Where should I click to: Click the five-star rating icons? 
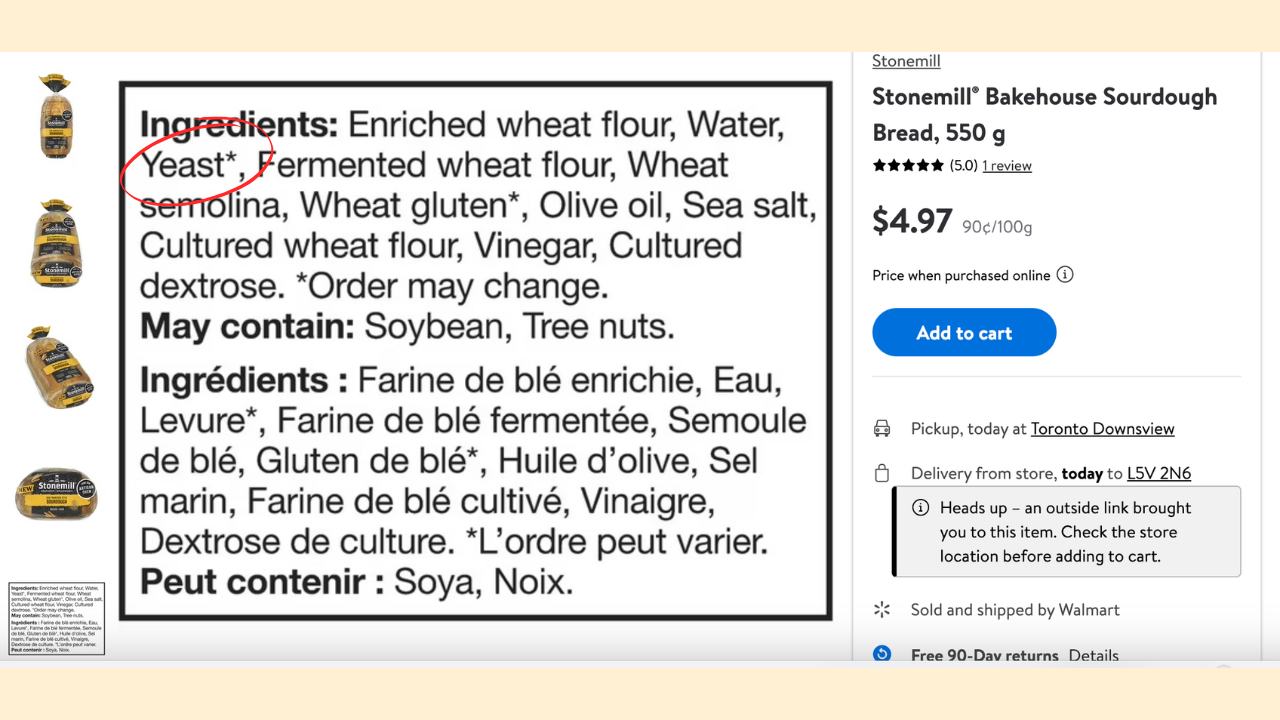(x=908, y=166)
